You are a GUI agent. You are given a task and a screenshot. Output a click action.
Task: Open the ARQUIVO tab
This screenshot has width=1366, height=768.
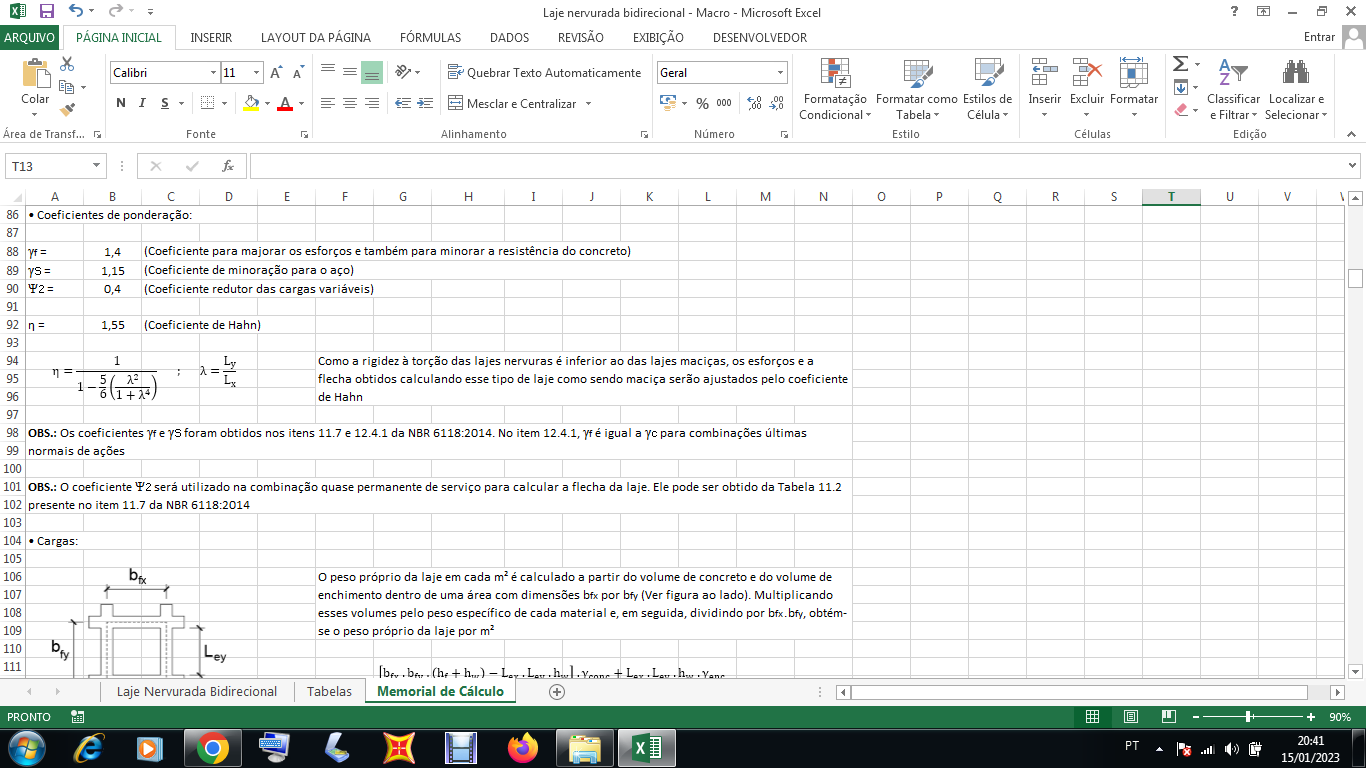click(x=29, y=37)
